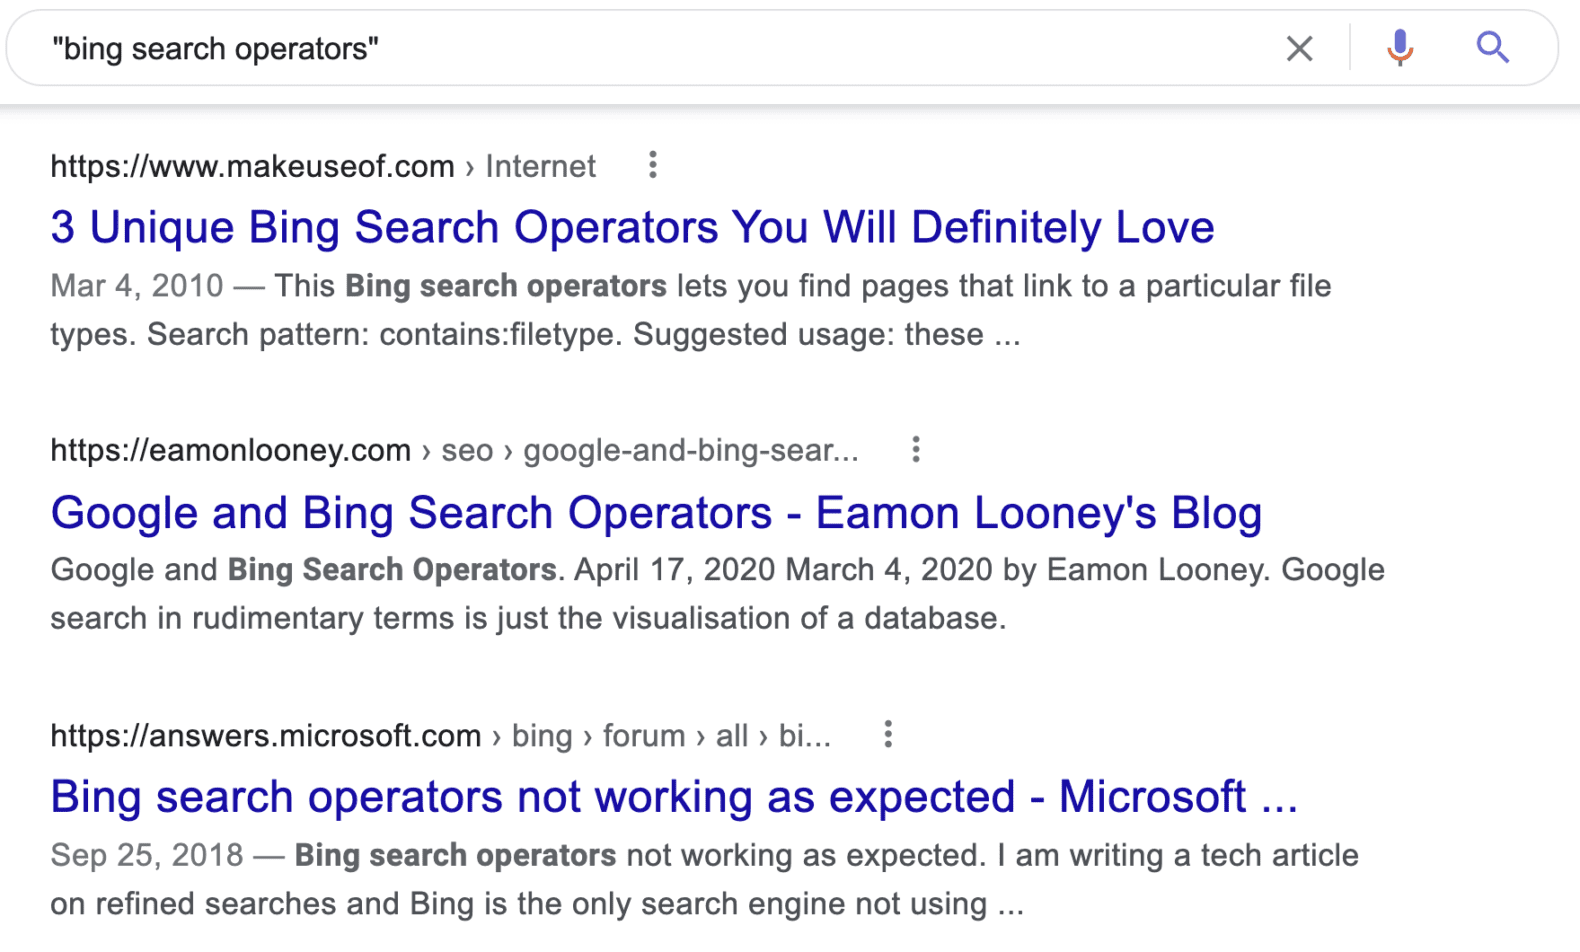
Task: Click the 'forum' breadcrumb on the Microsoft result
Action: click(644, 736)
